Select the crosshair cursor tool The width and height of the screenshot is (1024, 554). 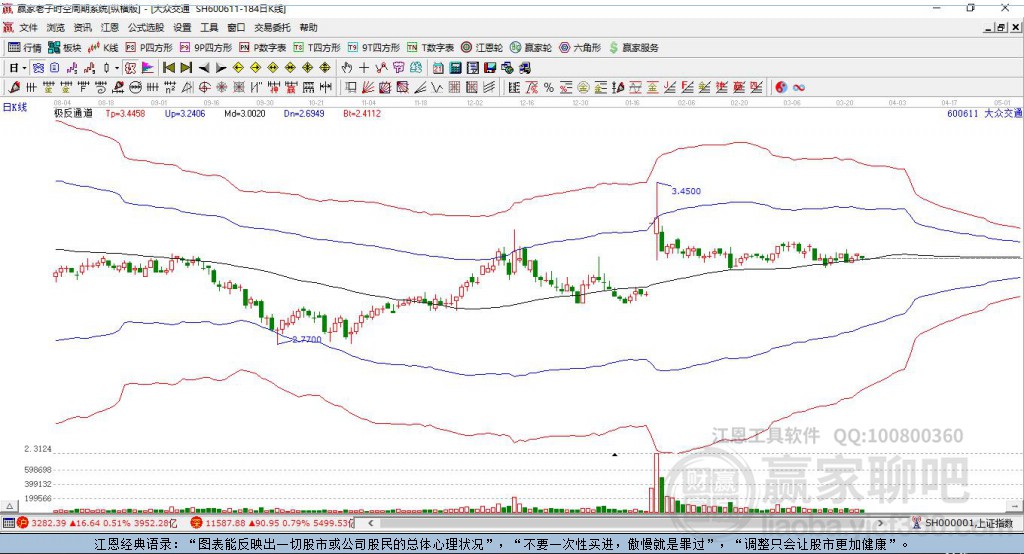click(x=364, y=68)
